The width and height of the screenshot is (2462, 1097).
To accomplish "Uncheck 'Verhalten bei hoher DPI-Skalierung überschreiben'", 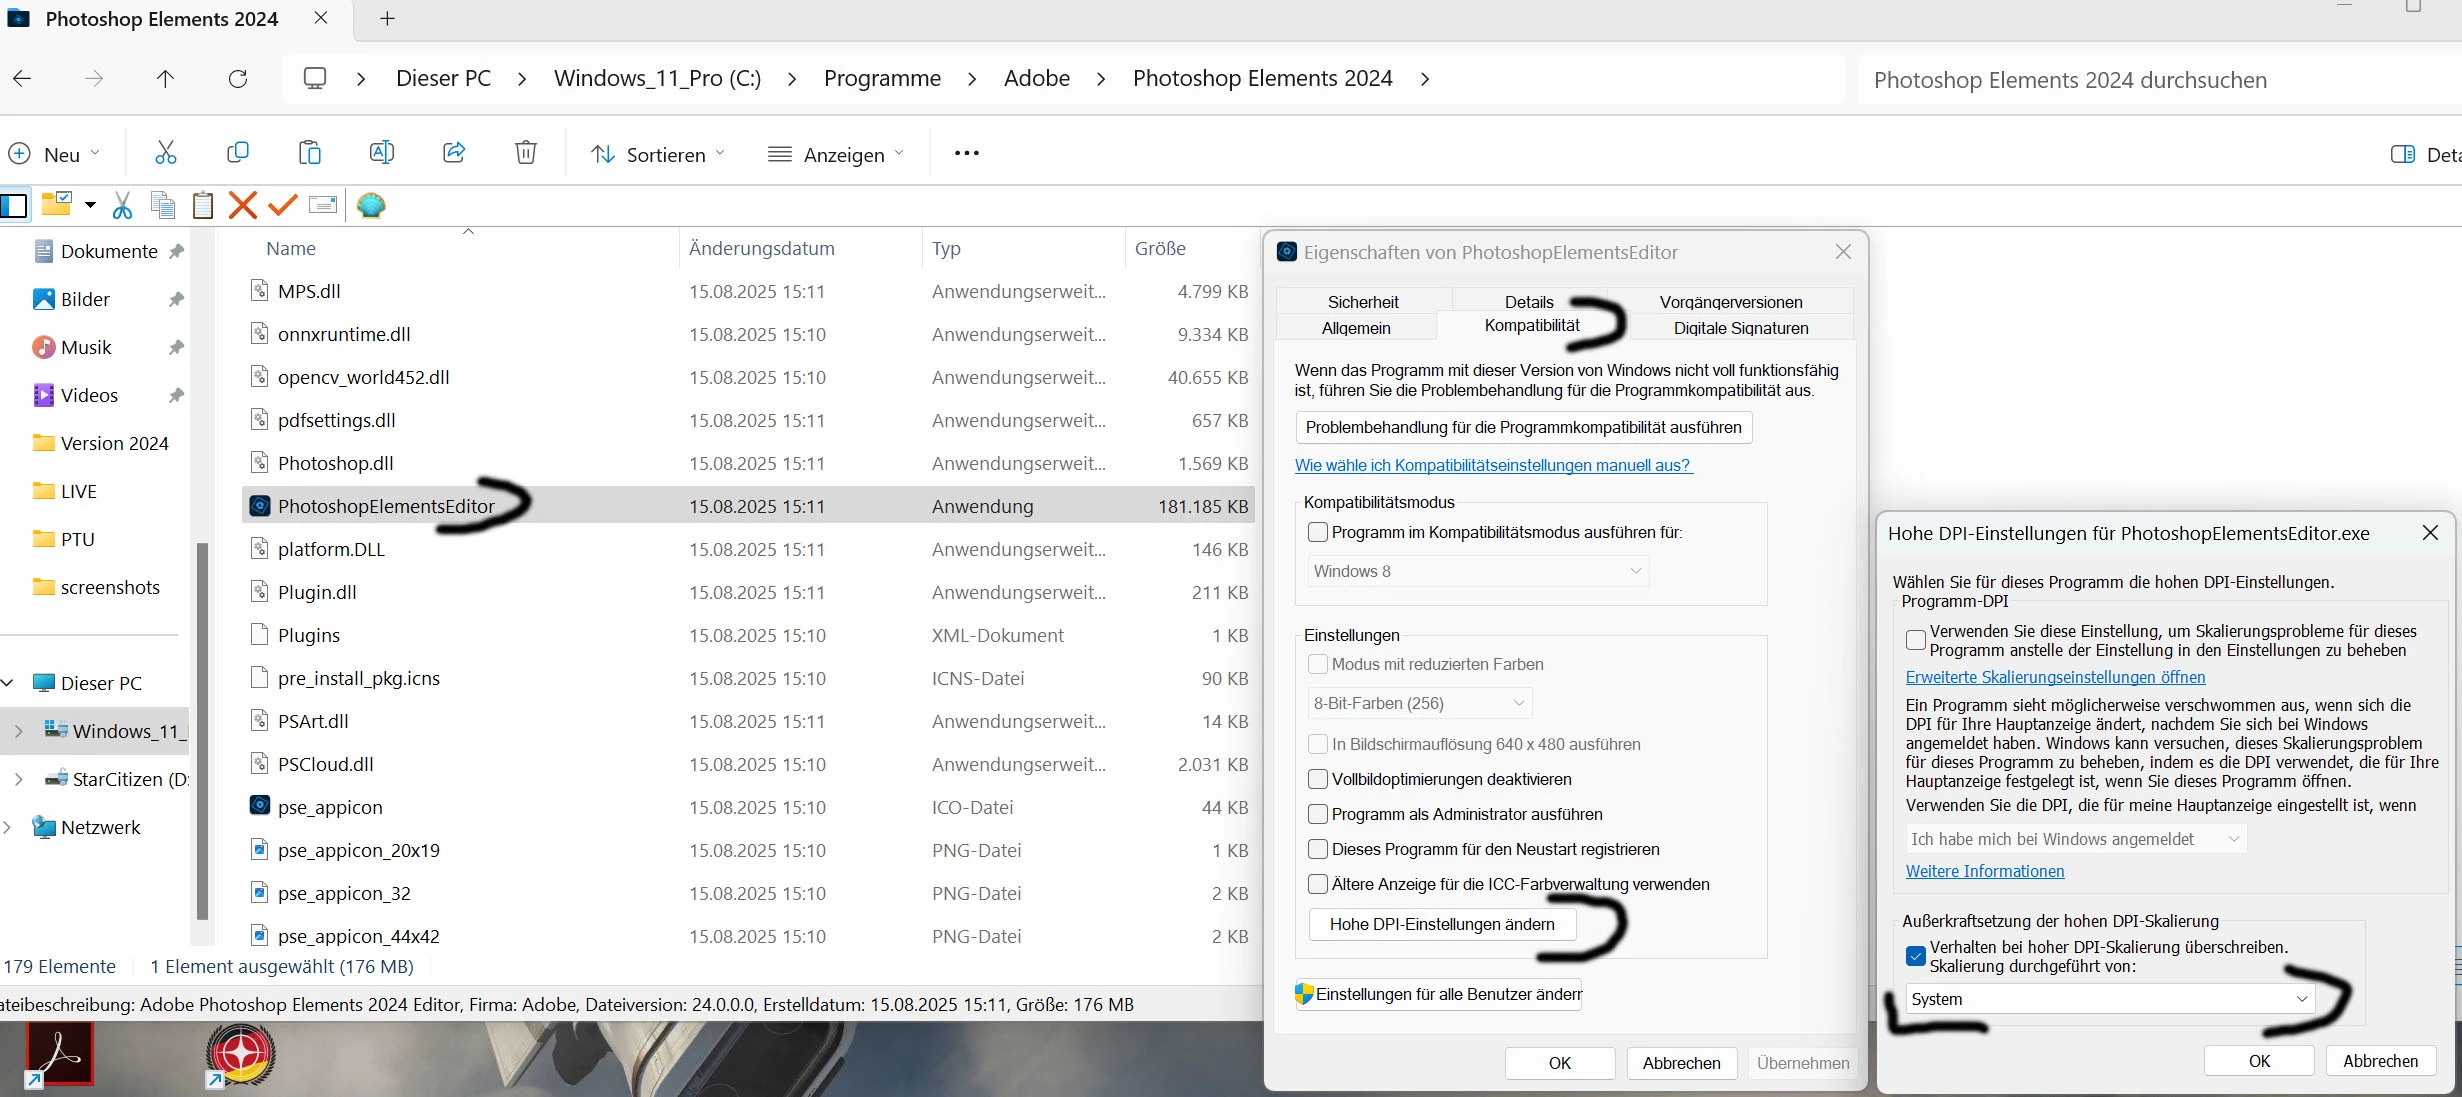I will pos(1916,956).
